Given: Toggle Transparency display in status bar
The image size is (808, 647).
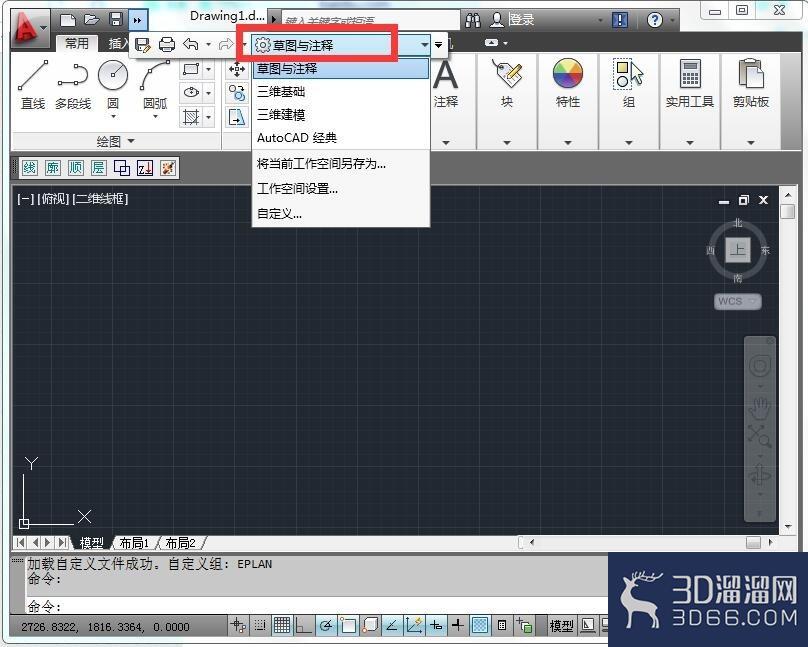Looking at the screenshot, I should pos(480,625).
